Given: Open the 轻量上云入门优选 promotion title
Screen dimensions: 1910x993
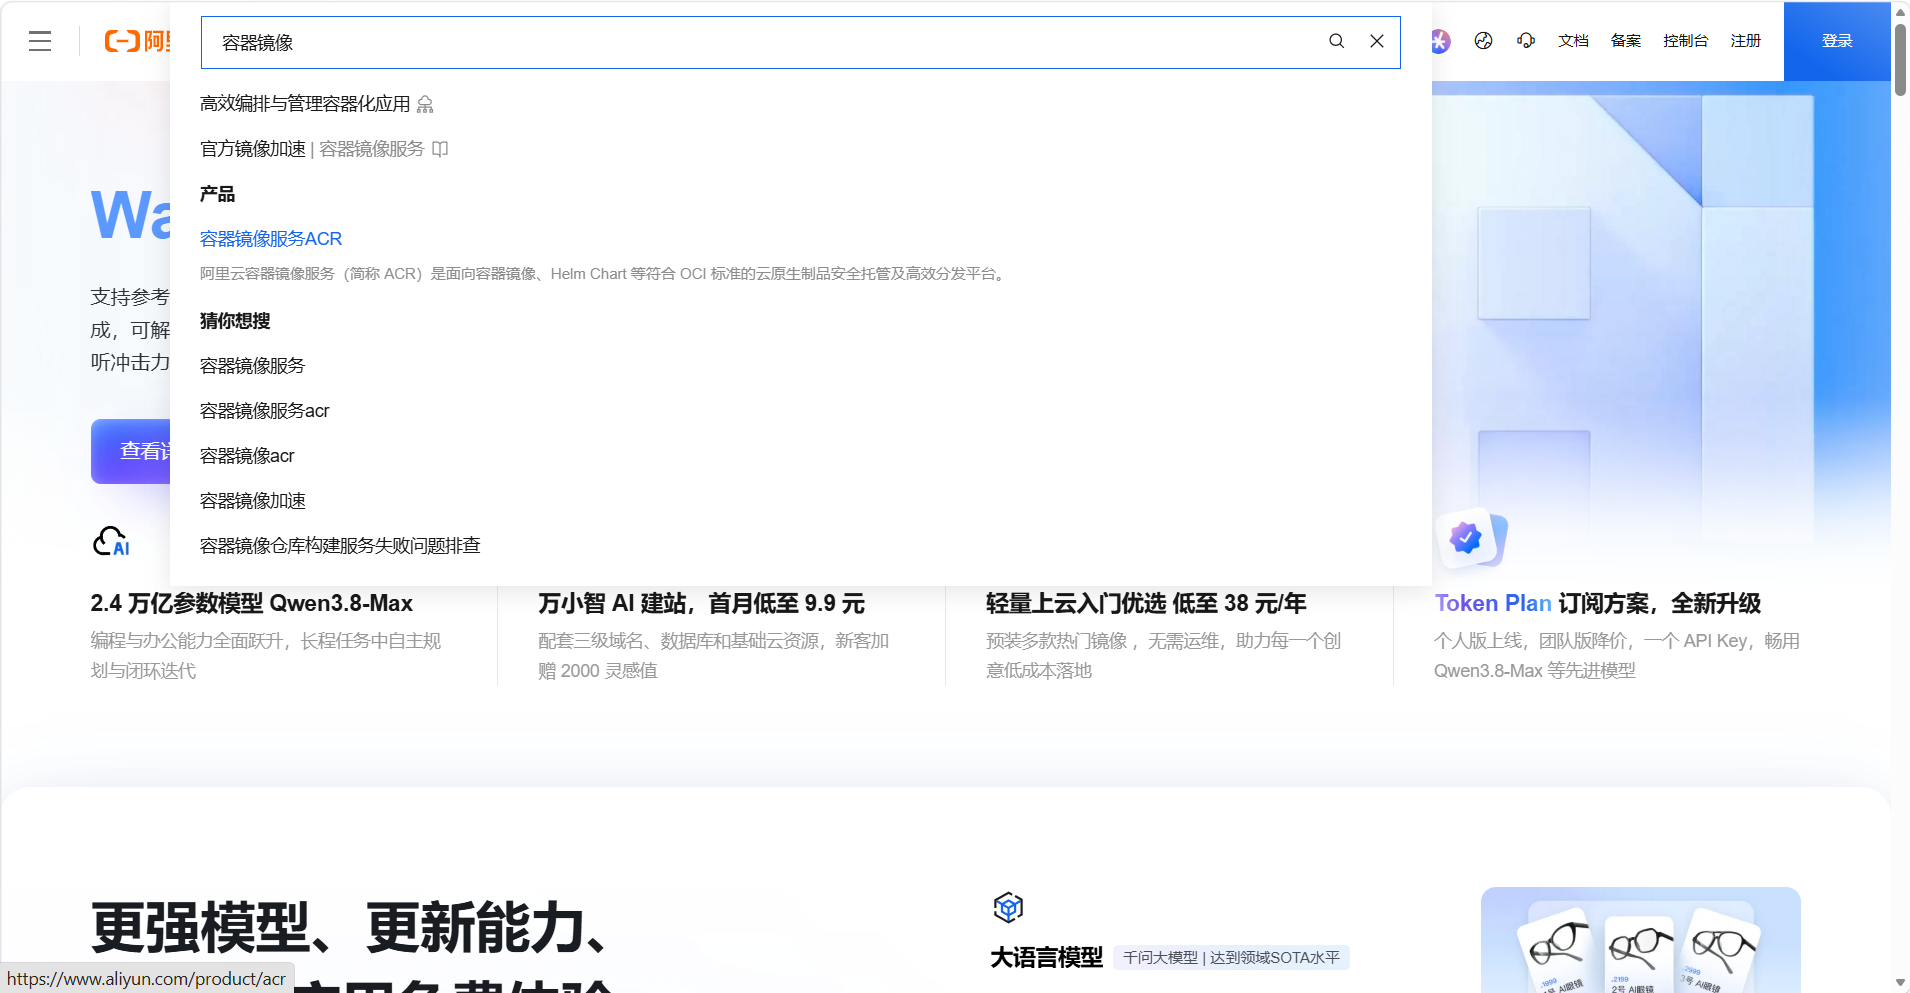Looking at the screenshot, I should (1146, 603).
